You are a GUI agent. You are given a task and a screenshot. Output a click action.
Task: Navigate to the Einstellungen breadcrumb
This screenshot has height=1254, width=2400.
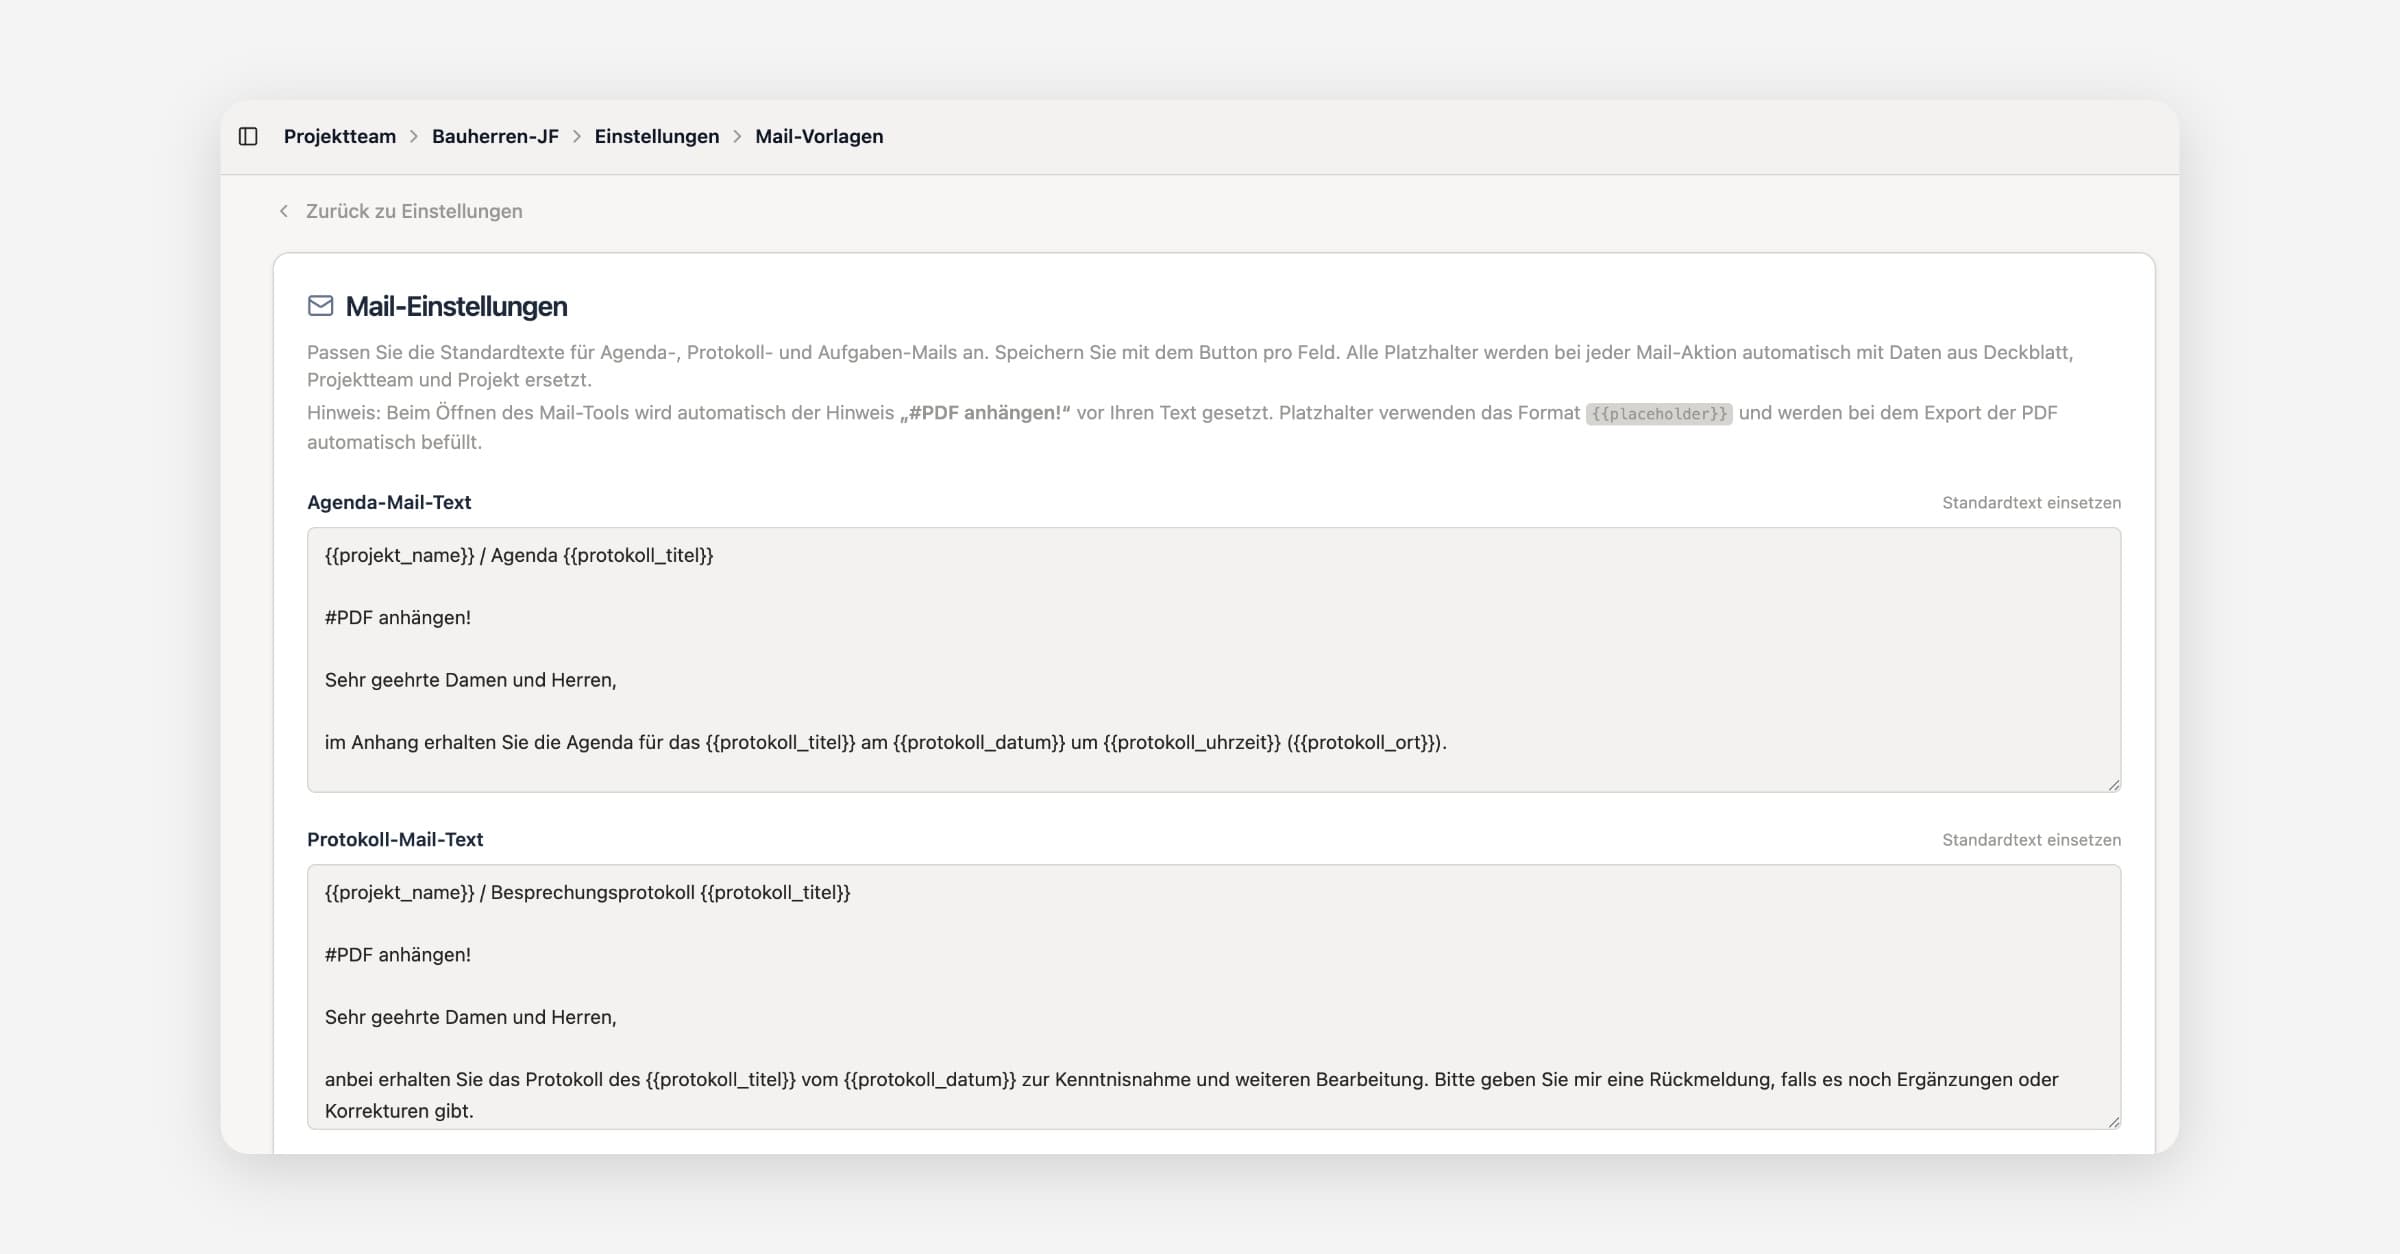coord(656,136)
